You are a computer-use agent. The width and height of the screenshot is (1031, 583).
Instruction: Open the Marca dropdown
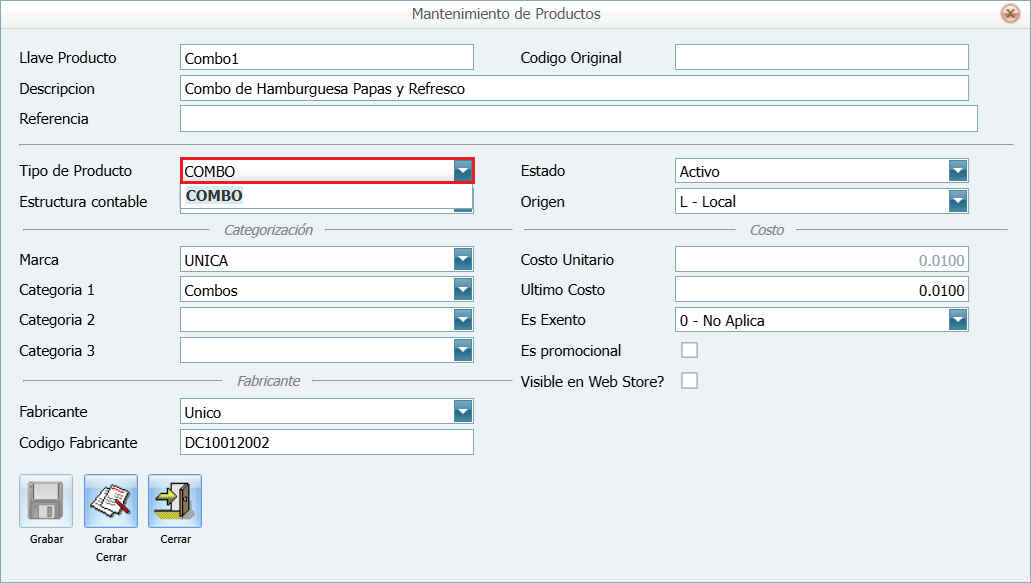pos(462,260)
